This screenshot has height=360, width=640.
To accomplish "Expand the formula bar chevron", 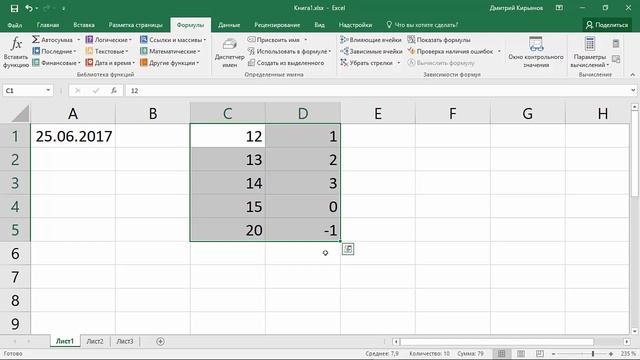I will 633,90.
